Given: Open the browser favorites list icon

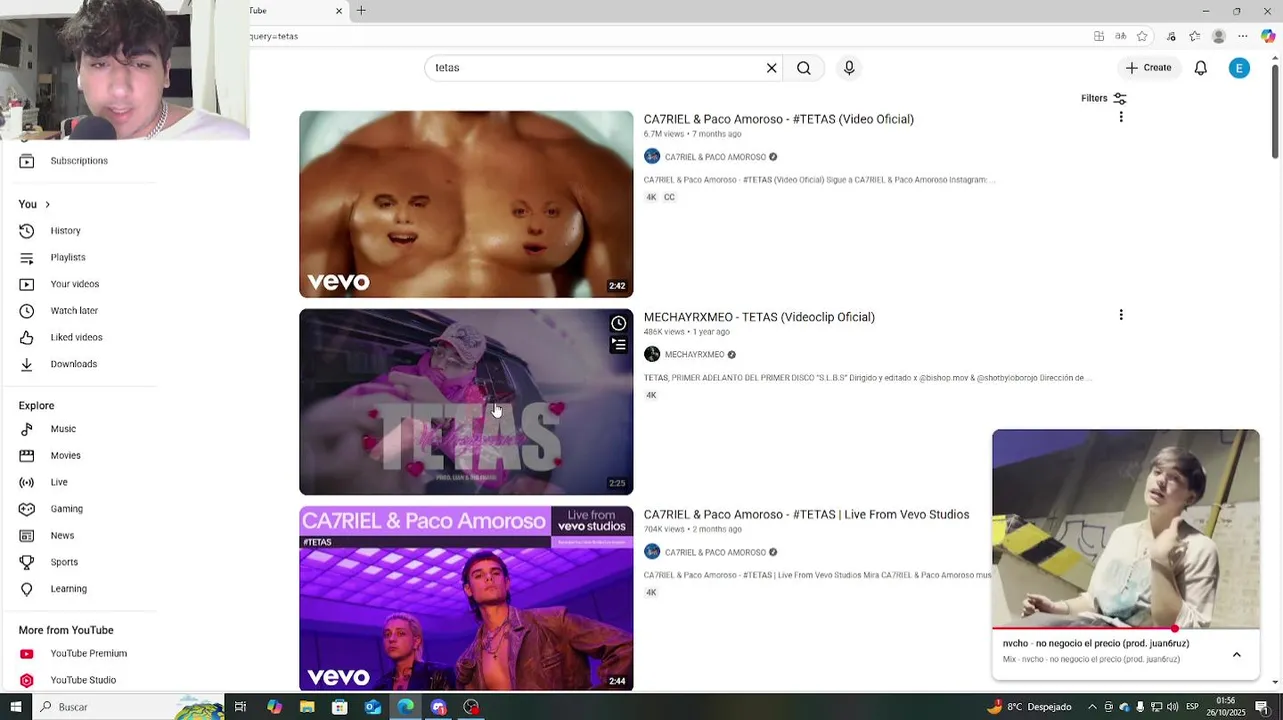Looking at the screenshot, I should tap(1194, 36).
